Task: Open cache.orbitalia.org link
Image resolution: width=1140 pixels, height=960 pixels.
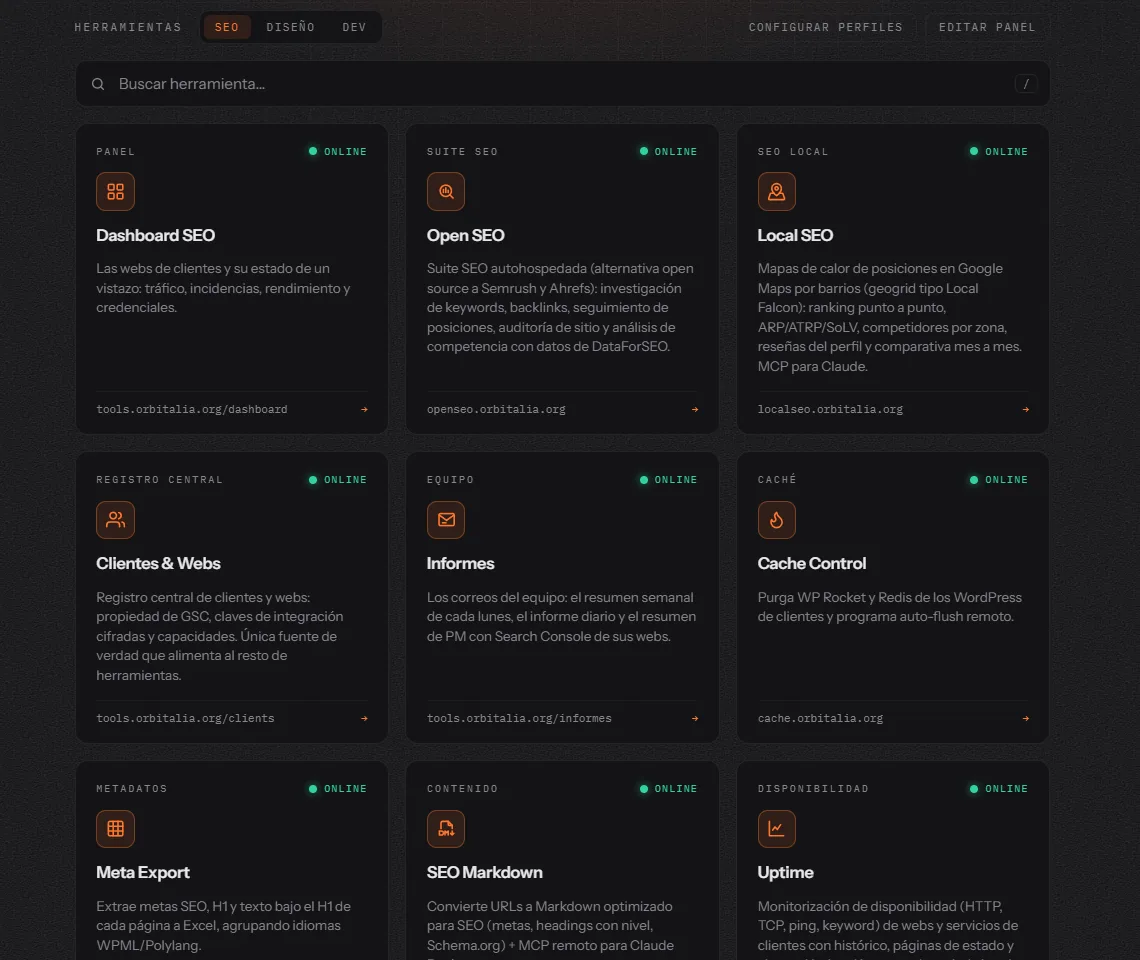Action: click(x=820, y=719)
